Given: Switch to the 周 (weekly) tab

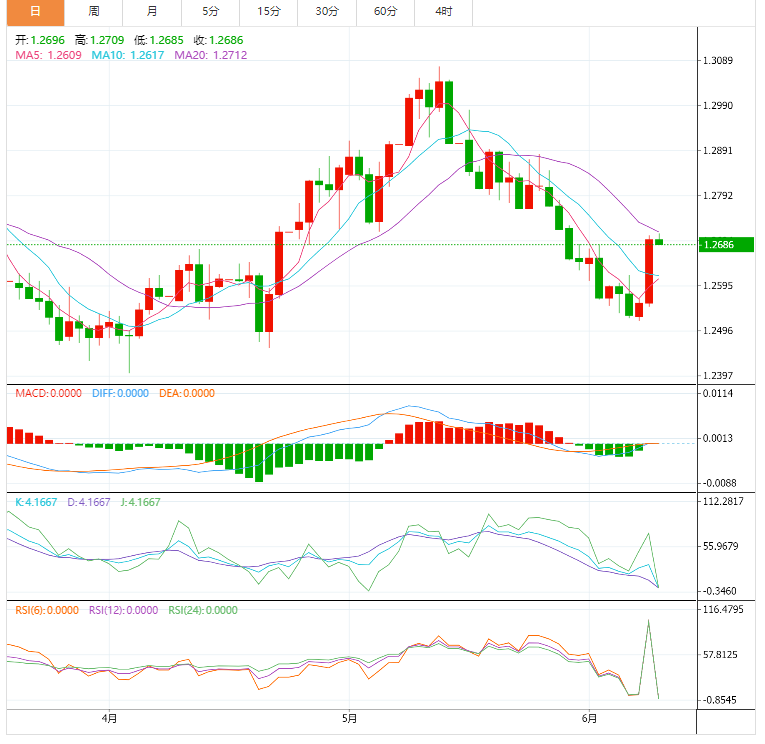Looking at the screenshot, I should pyautogui.click(x=94, y=12).
